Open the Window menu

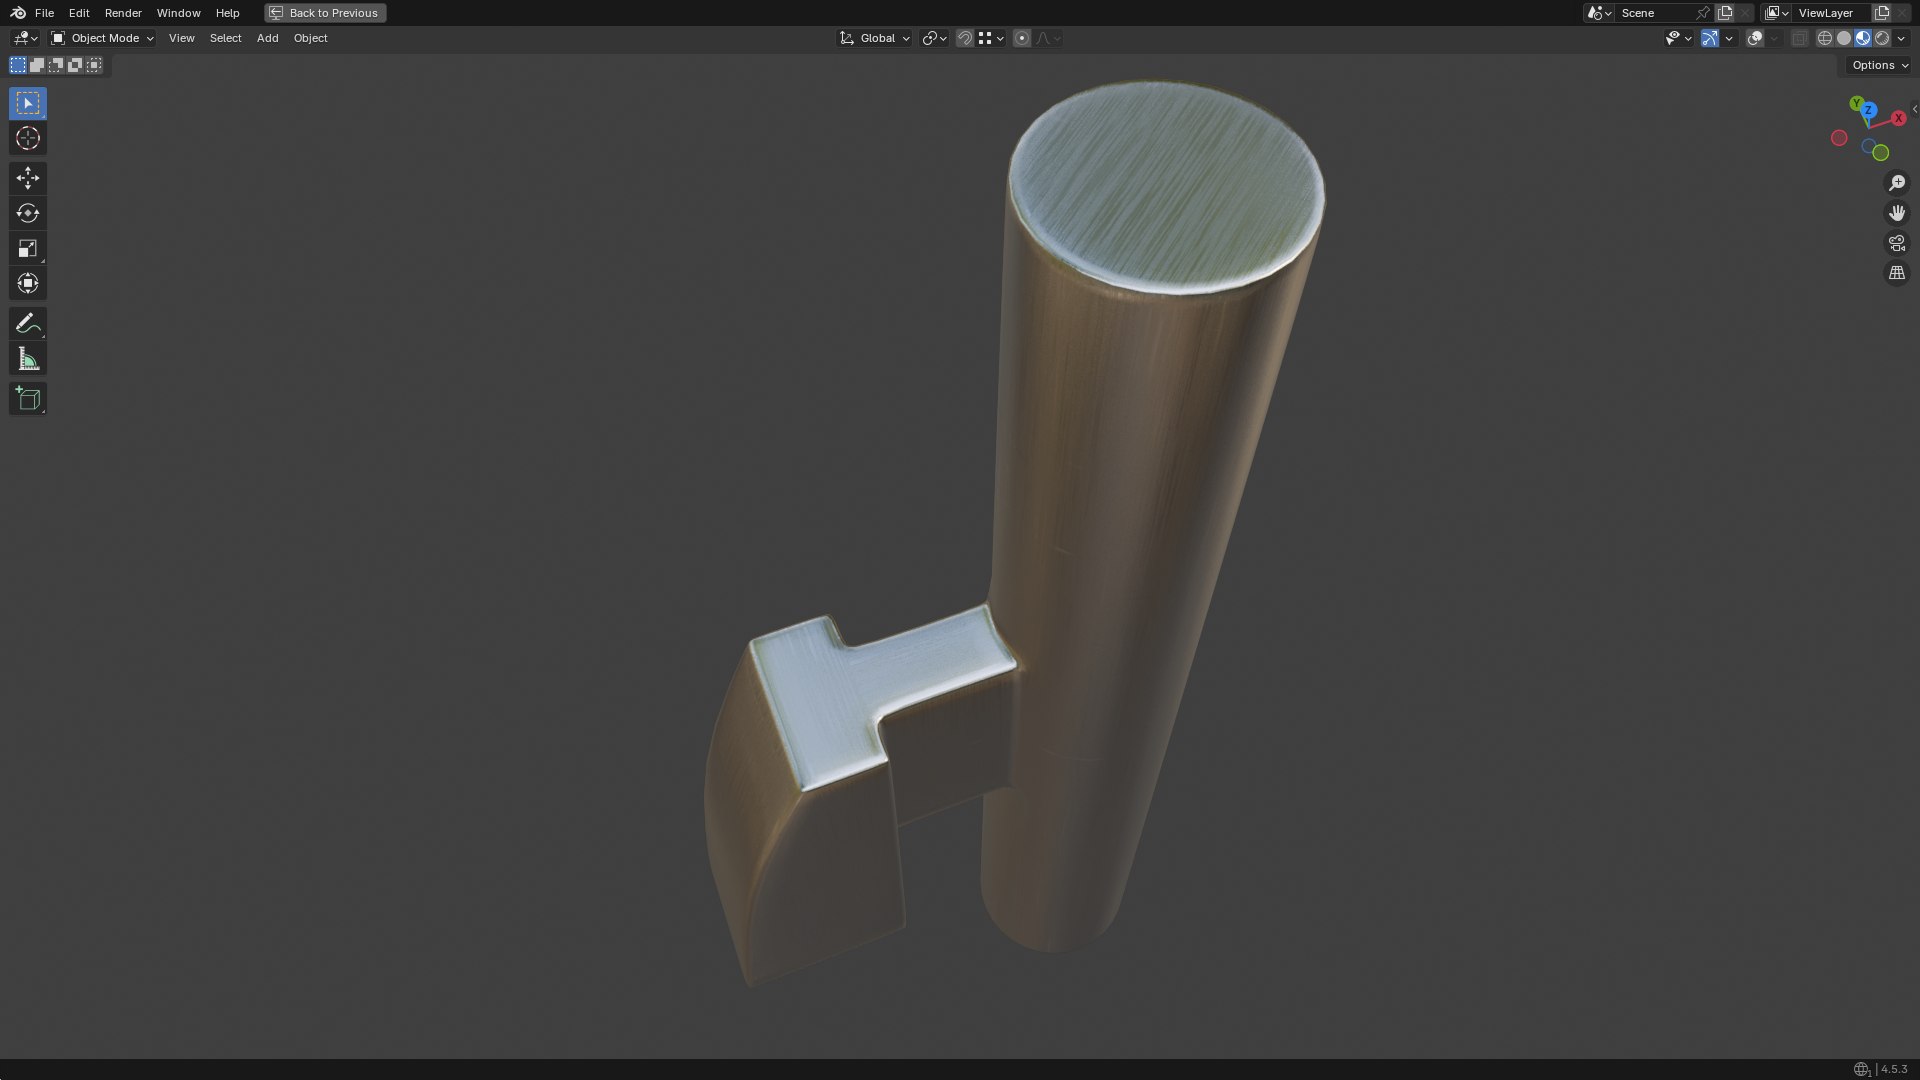179,13
